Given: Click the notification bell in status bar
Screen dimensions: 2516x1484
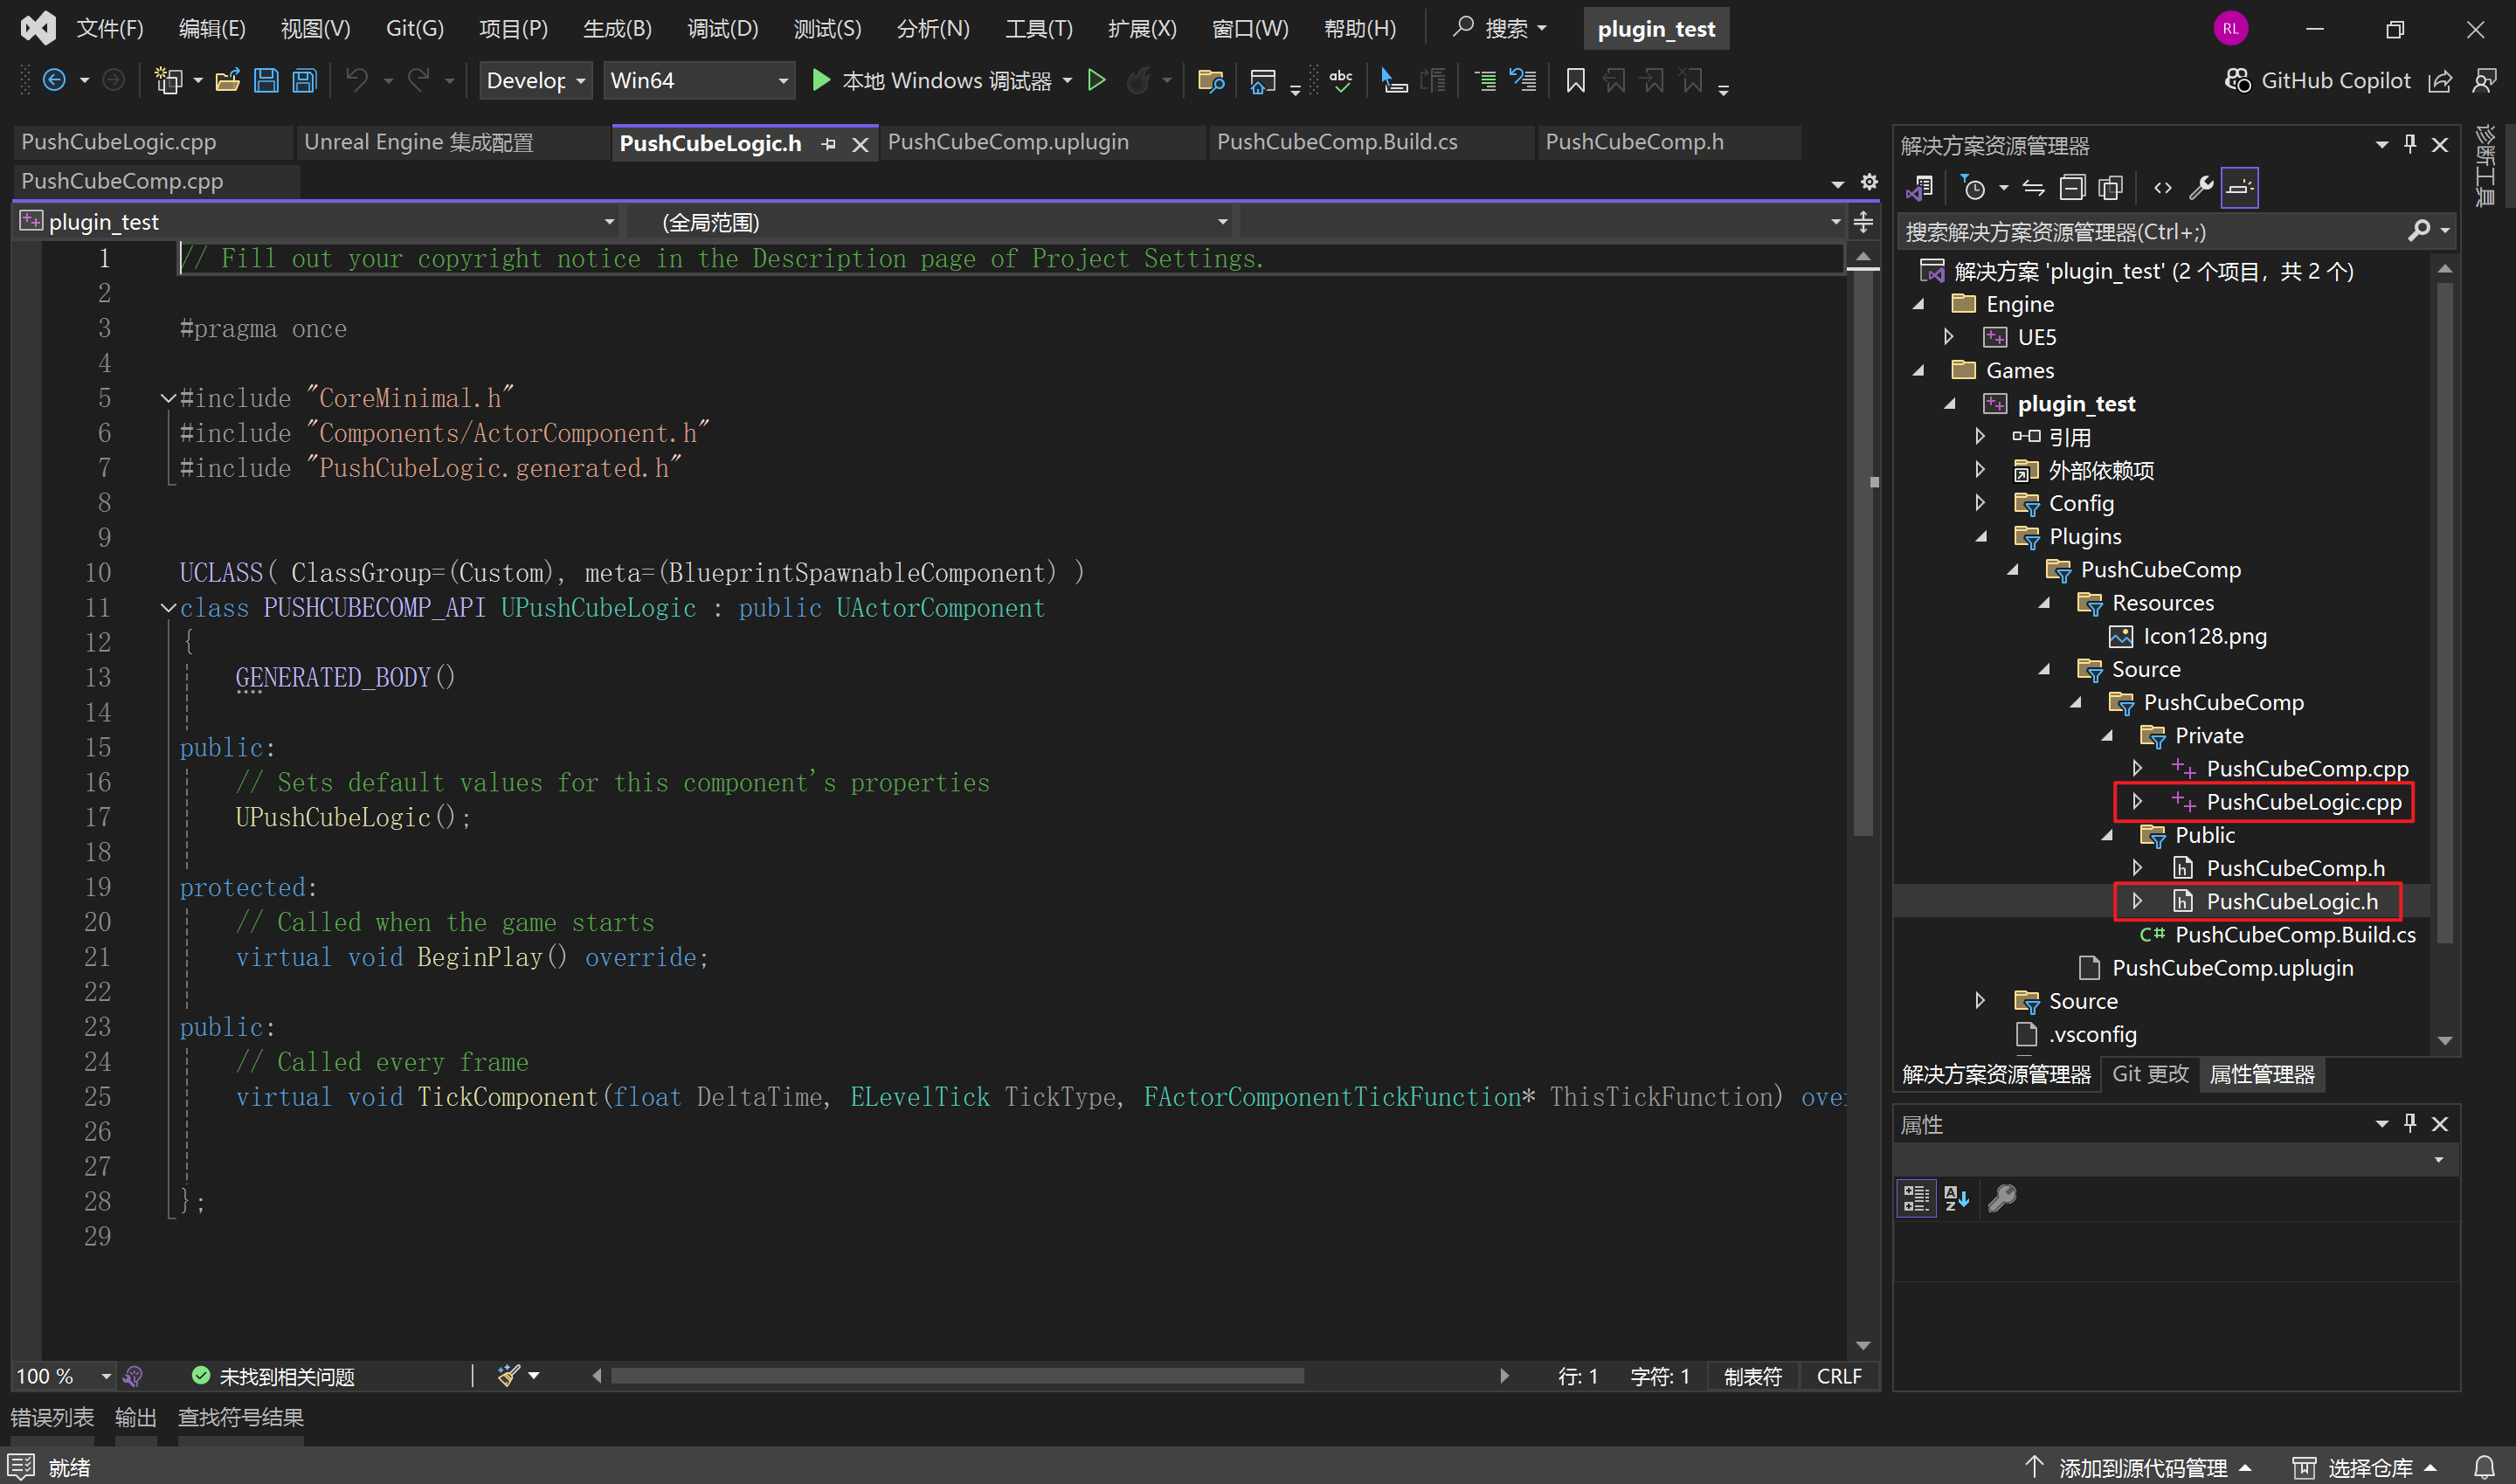Looking at the screenshot, I should 2484,1467.
